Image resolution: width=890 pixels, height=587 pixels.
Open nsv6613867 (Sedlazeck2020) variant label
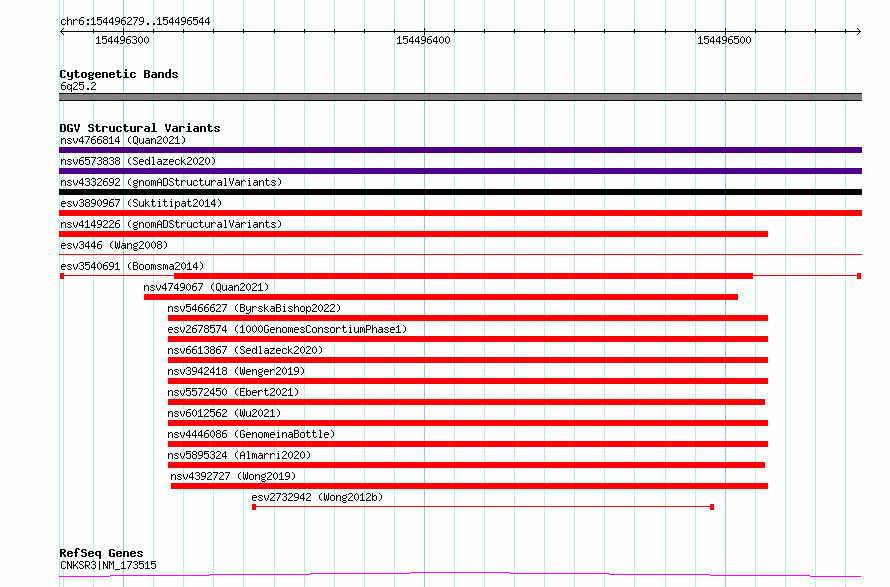pos(245,350)
